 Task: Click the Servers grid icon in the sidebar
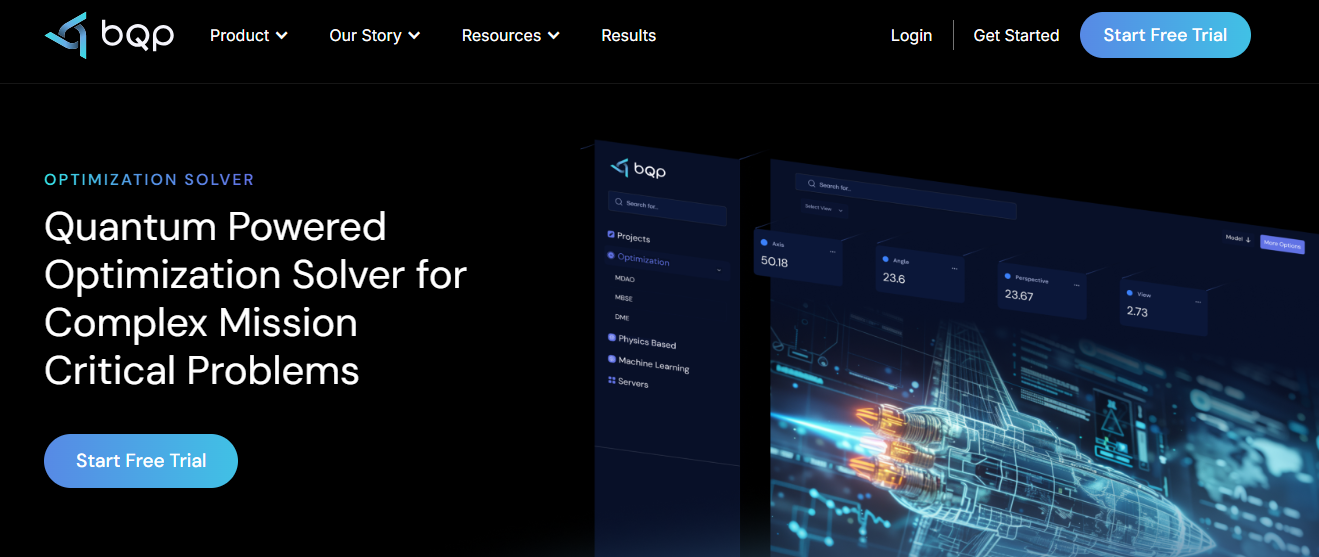click(612, 381)
